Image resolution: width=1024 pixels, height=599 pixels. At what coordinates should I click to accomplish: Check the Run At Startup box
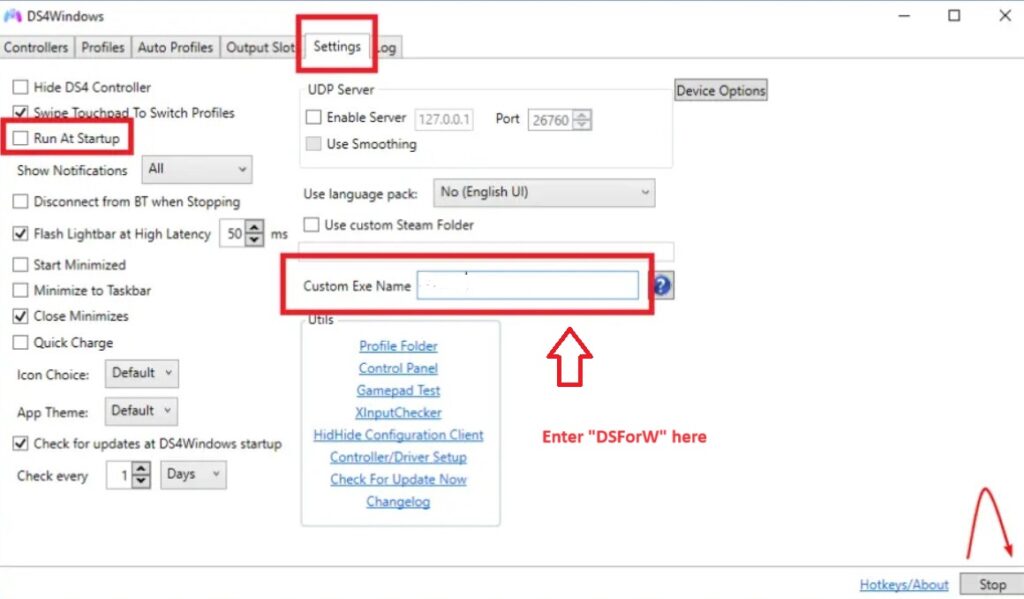click(21, 138)
